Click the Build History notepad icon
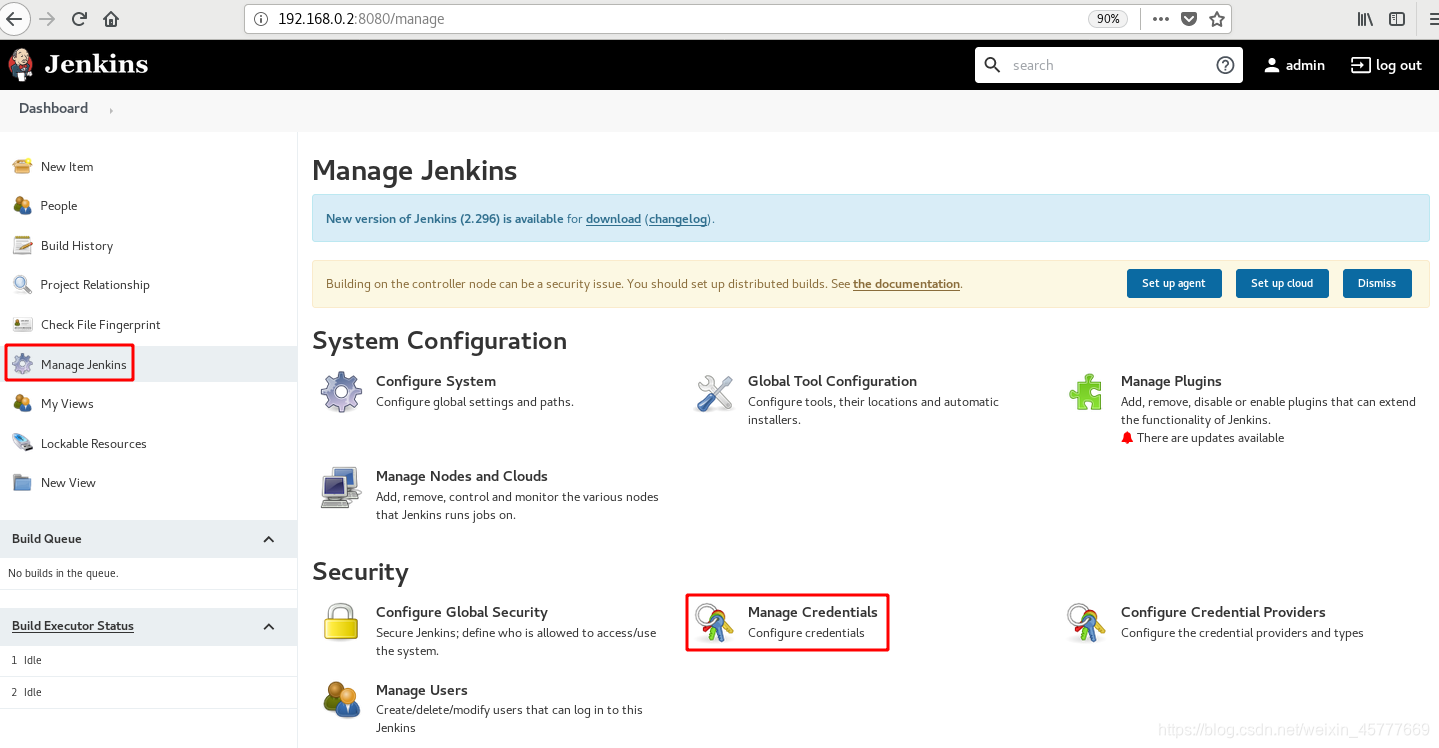The width and height of the screenshot is (1439, 748). [x=22, y=245]
